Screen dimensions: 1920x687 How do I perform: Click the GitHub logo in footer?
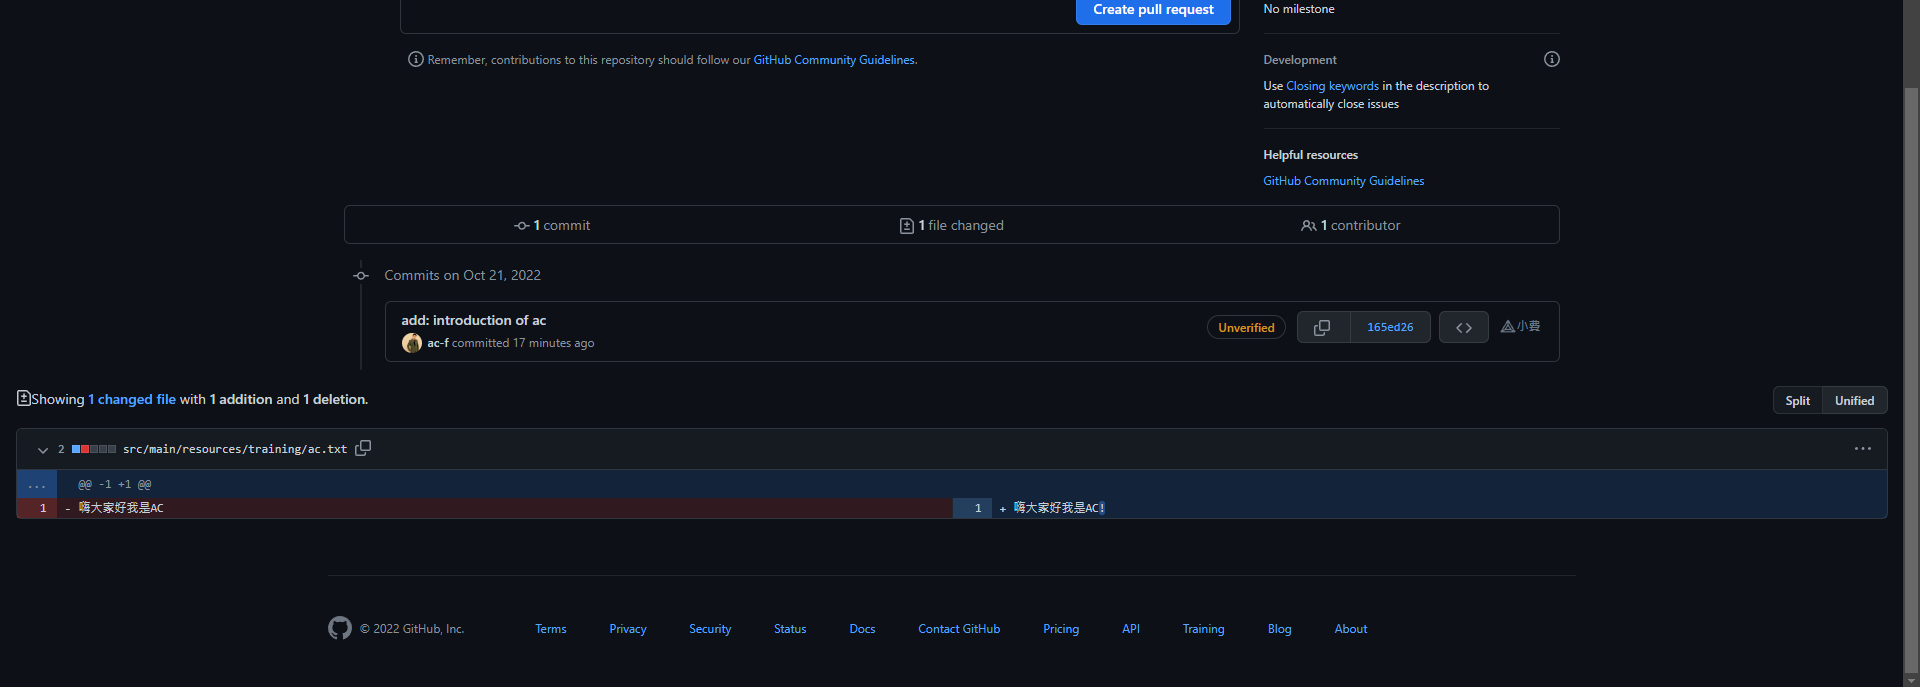pyautogui.click(x=340, y=628)
